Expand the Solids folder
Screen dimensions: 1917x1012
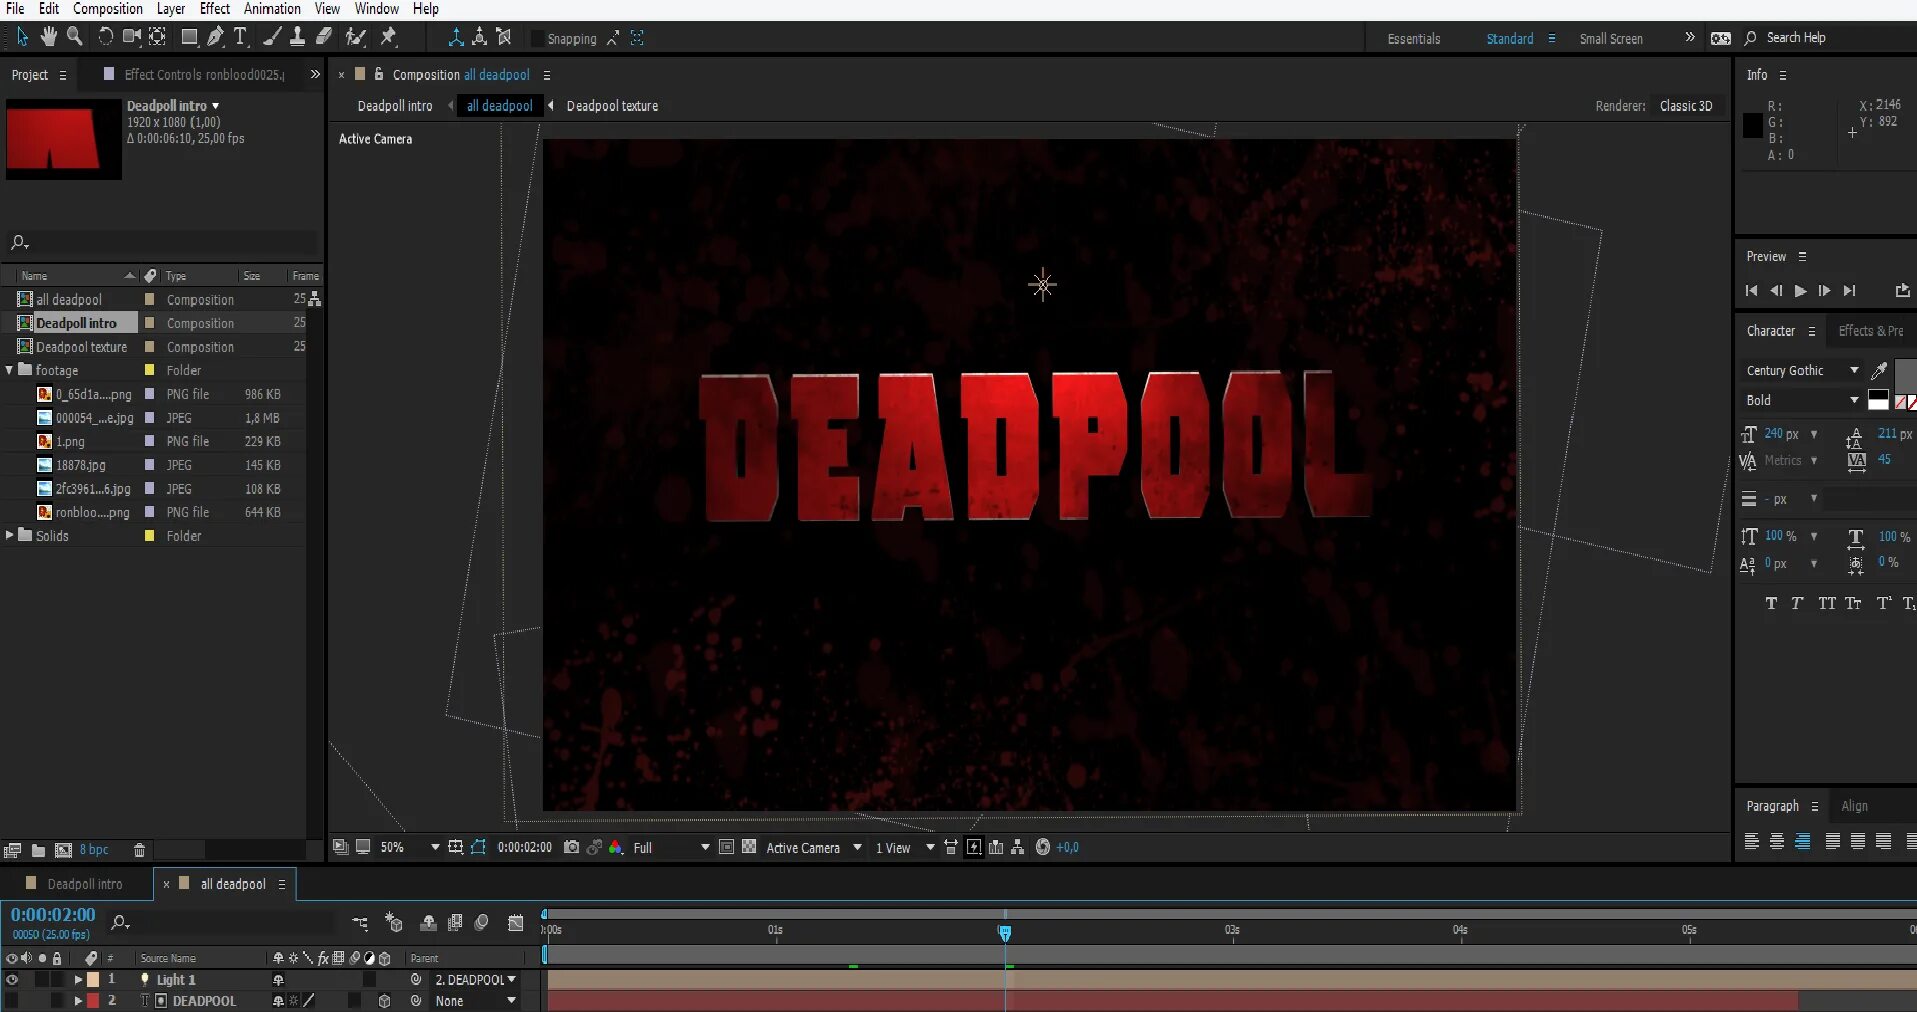[x=10, y=536]
